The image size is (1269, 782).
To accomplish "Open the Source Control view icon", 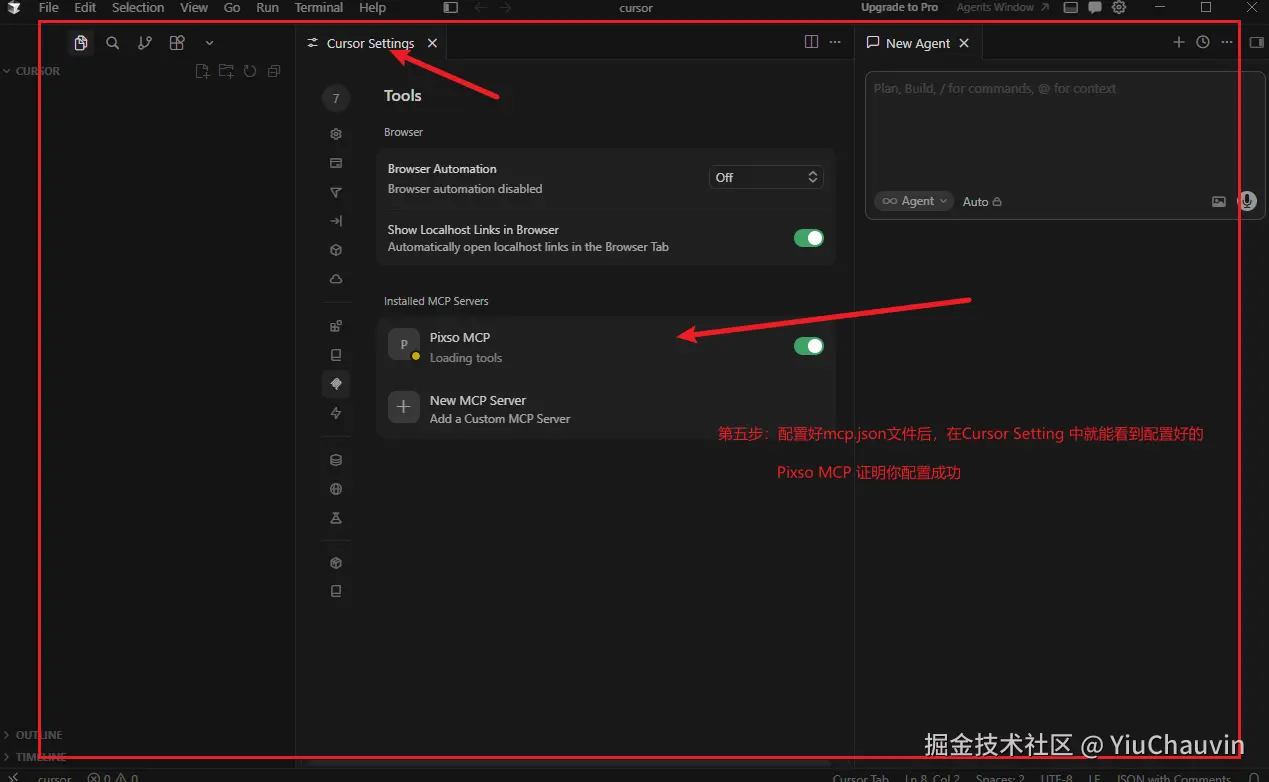I will click(145, 43).
